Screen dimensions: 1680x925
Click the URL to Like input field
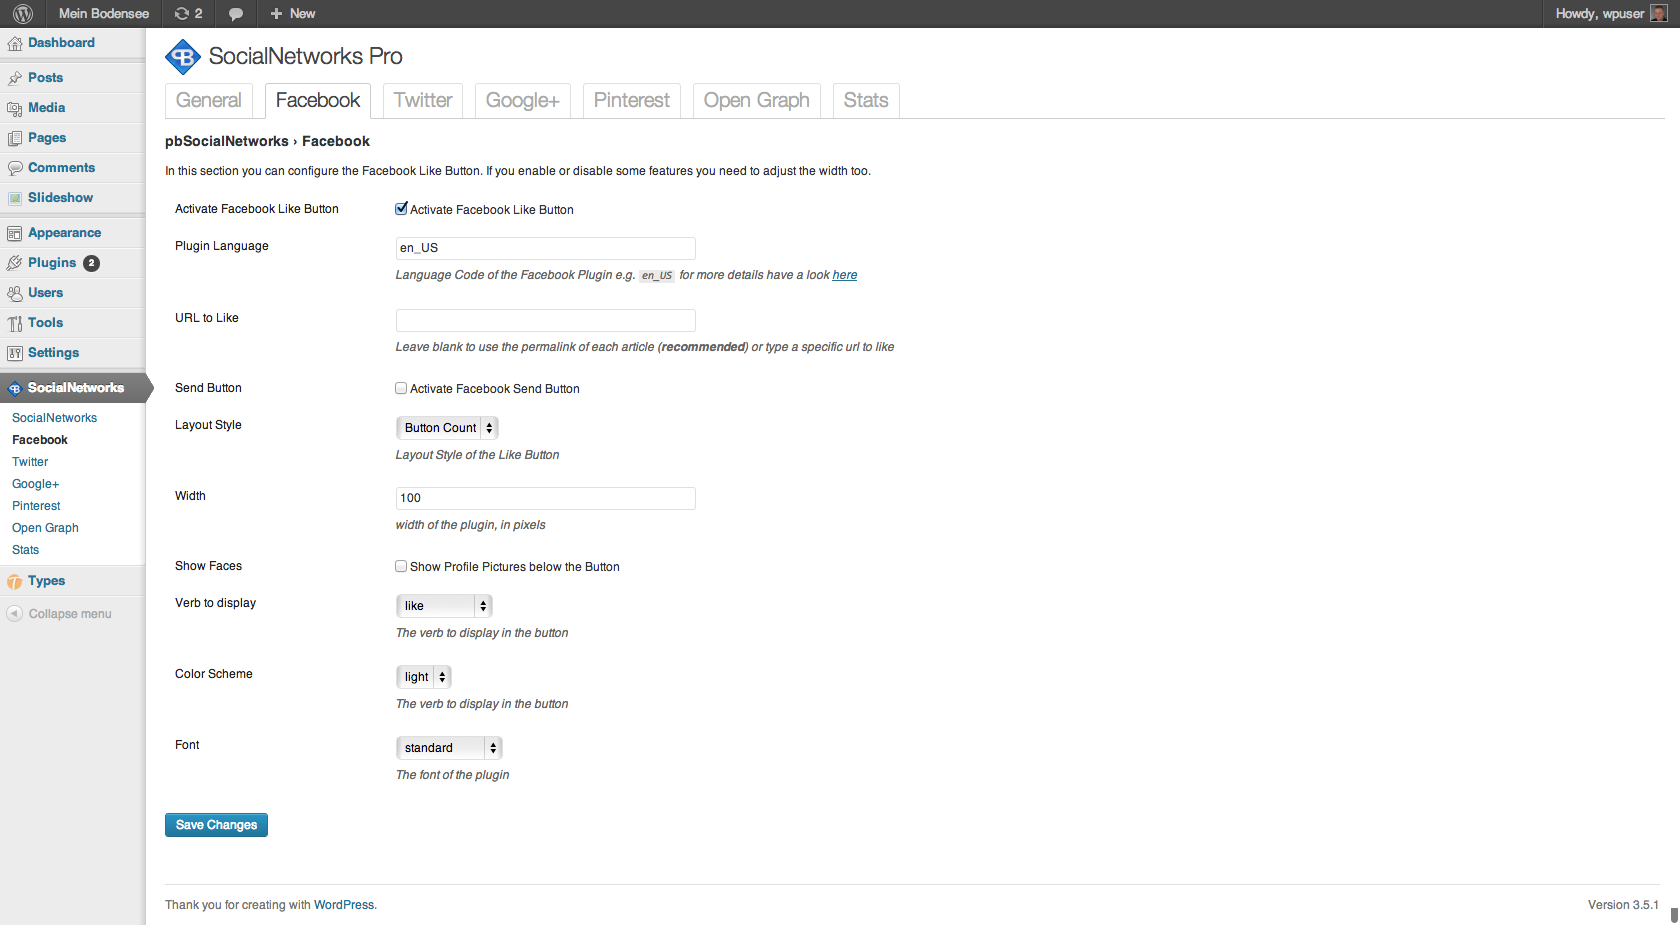pyautogui.click(x=545, y=320)
